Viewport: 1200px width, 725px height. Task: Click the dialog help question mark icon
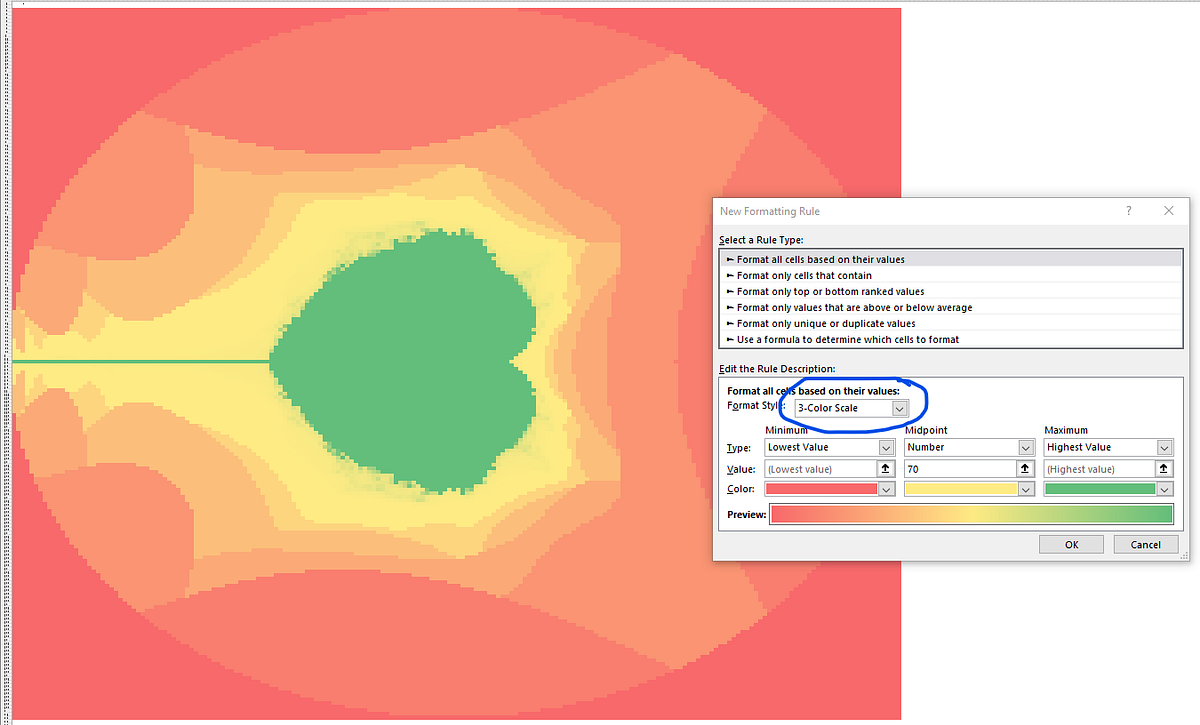pyautogui.click(x=1128, y=211)
